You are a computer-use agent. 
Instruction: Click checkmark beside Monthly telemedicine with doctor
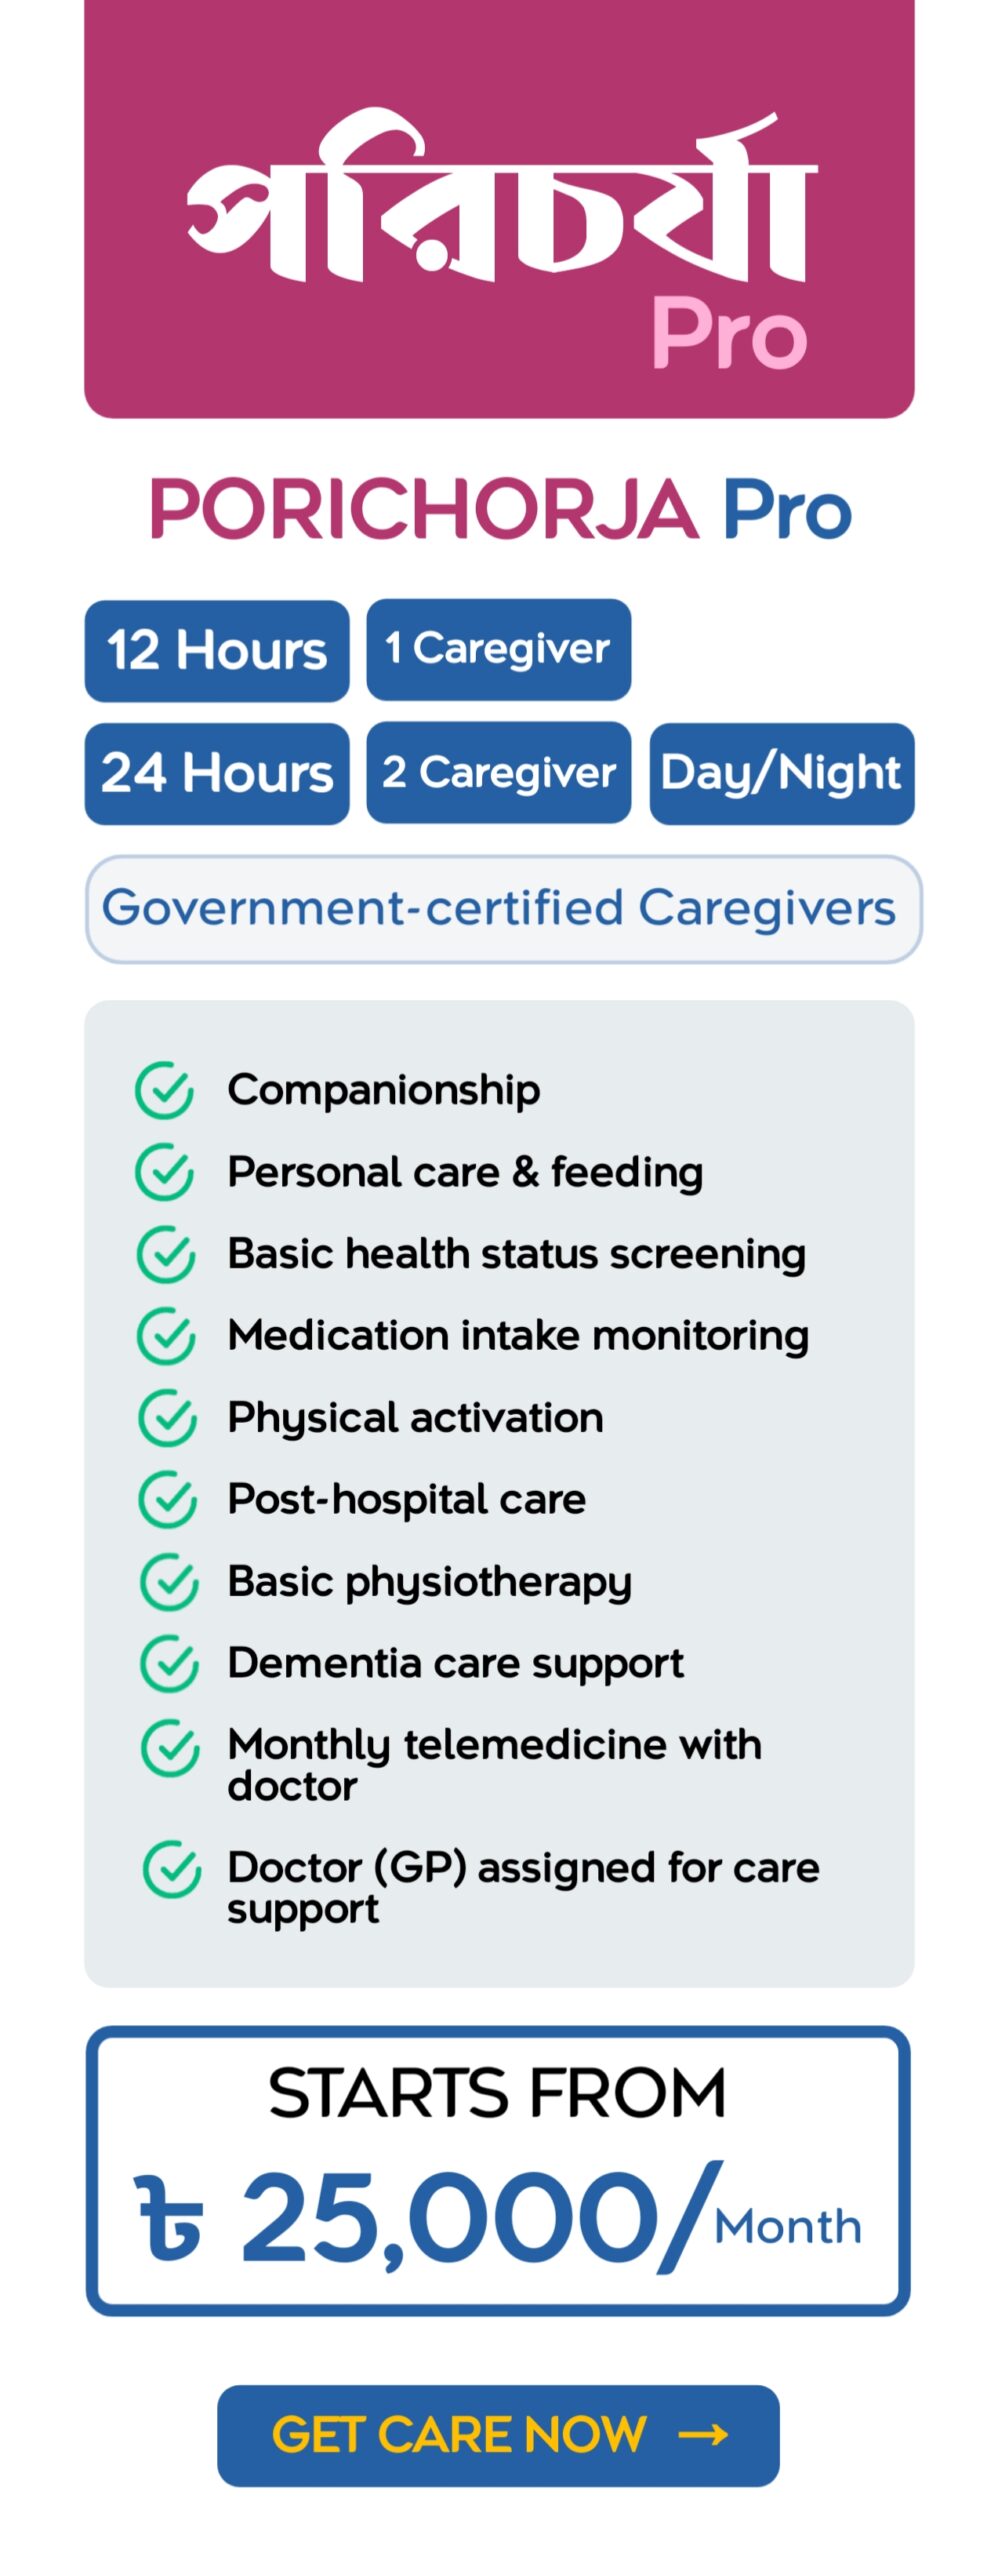(170, 1748)
